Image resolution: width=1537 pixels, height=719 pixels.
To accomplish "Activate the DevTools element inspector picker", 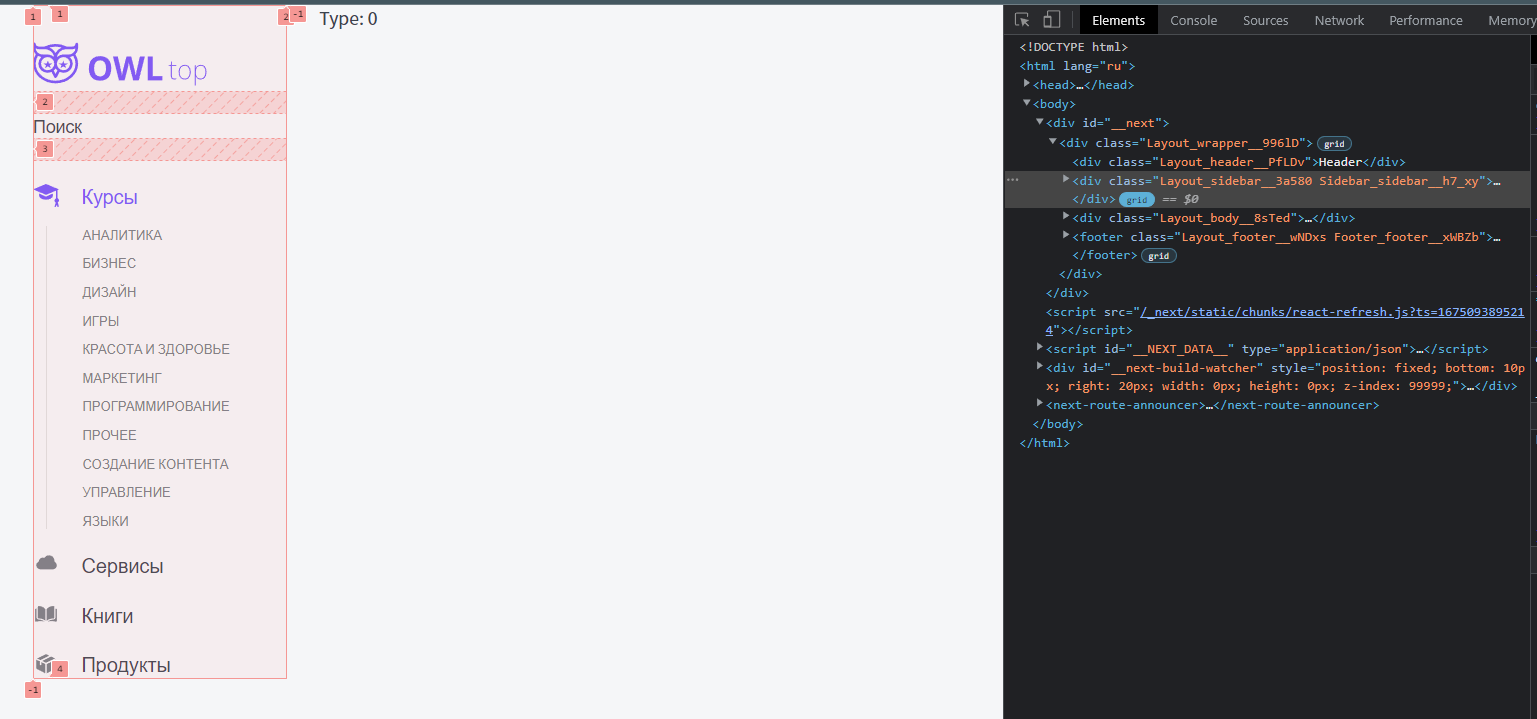I will pyautogui.click(x=1022, y=20).
